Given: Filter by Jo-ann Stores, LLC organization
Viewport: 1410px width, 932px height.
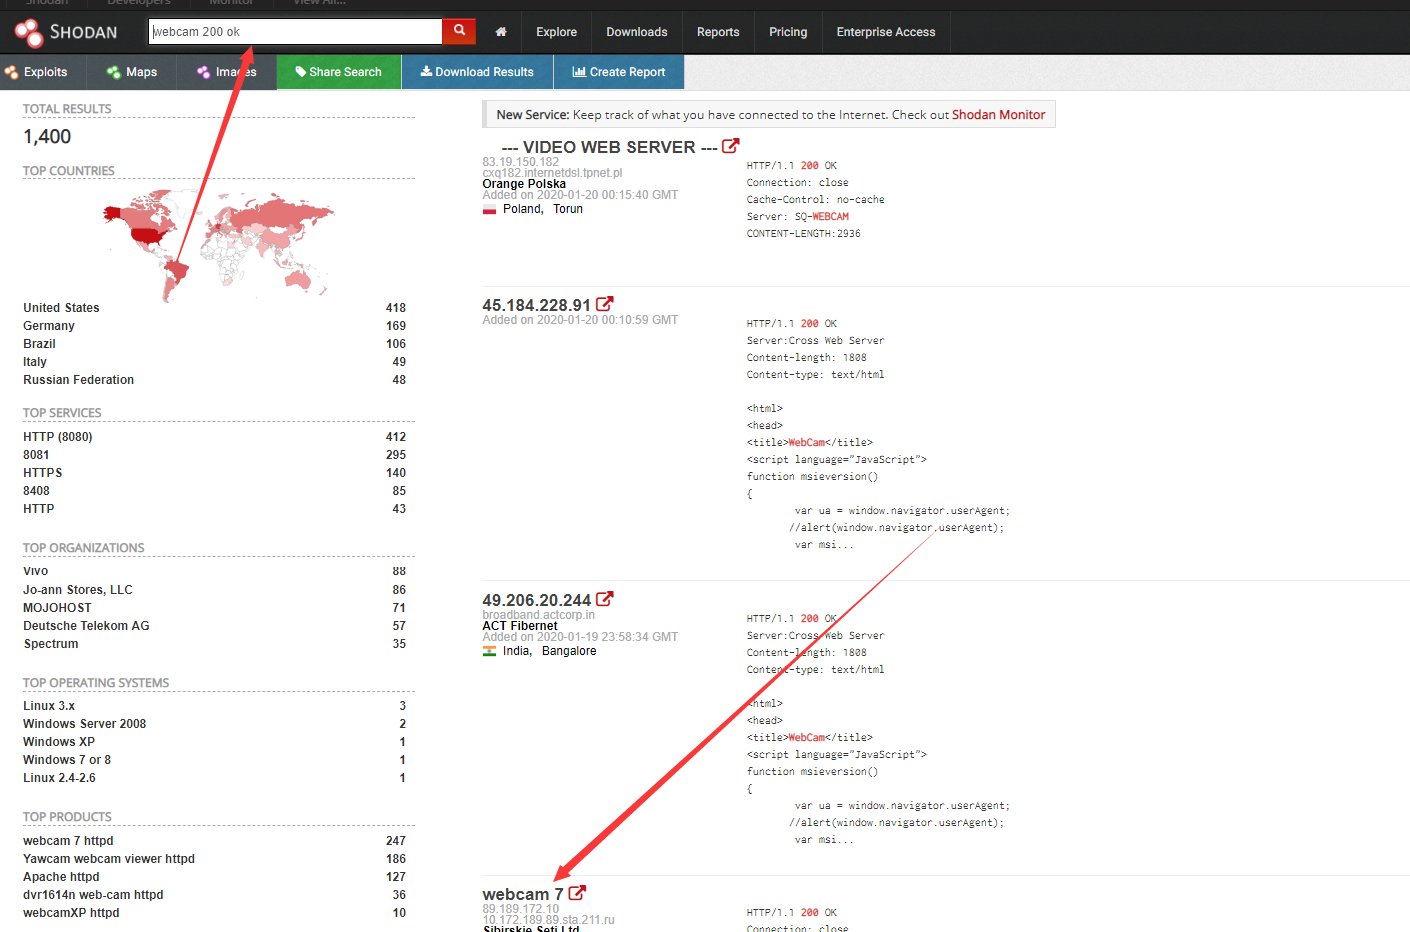Looking at the screenshot, I should pos(78,590).
